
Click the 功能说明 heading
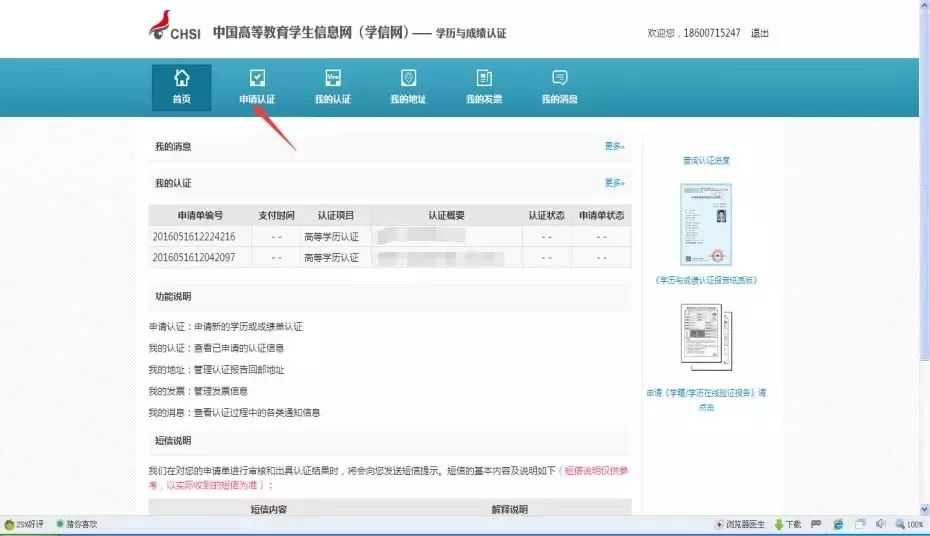[x=173, y=296]
